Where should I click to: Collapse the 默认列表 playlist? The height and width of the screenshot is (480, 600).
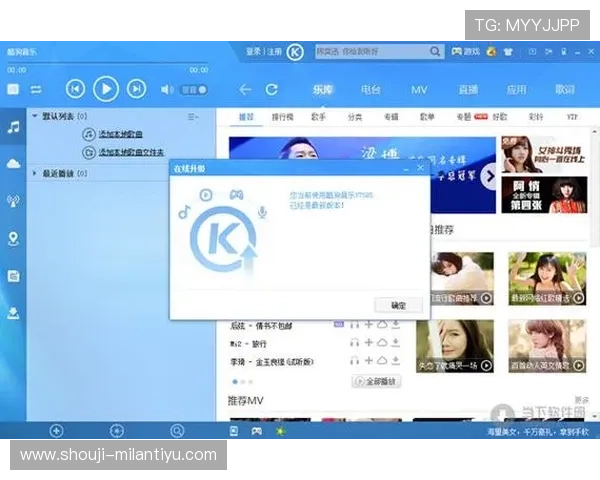click(34, 116)
